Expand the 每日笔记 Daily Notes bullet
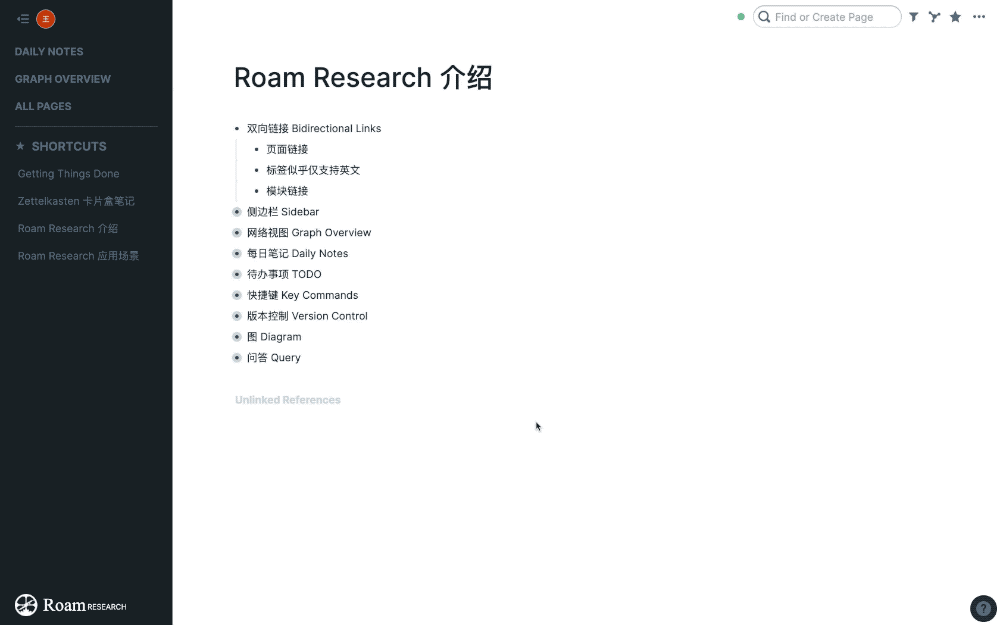This screenshot has width=1000, height=625. tap(237, 254)
